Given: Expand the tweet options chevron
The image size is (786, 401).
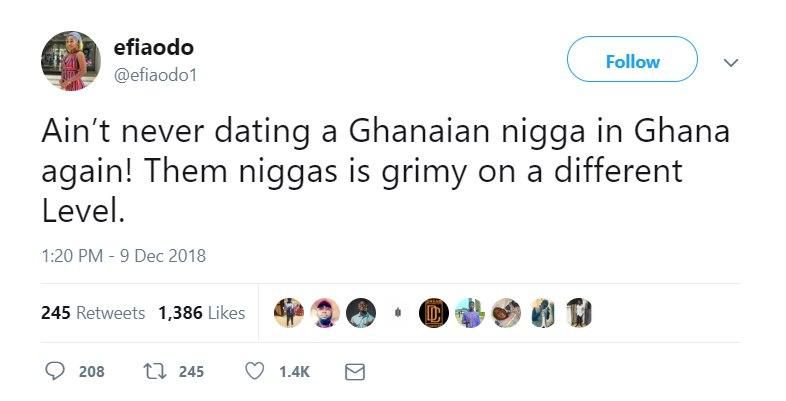Looking at the screenshot, I should (x=731, y=63).
